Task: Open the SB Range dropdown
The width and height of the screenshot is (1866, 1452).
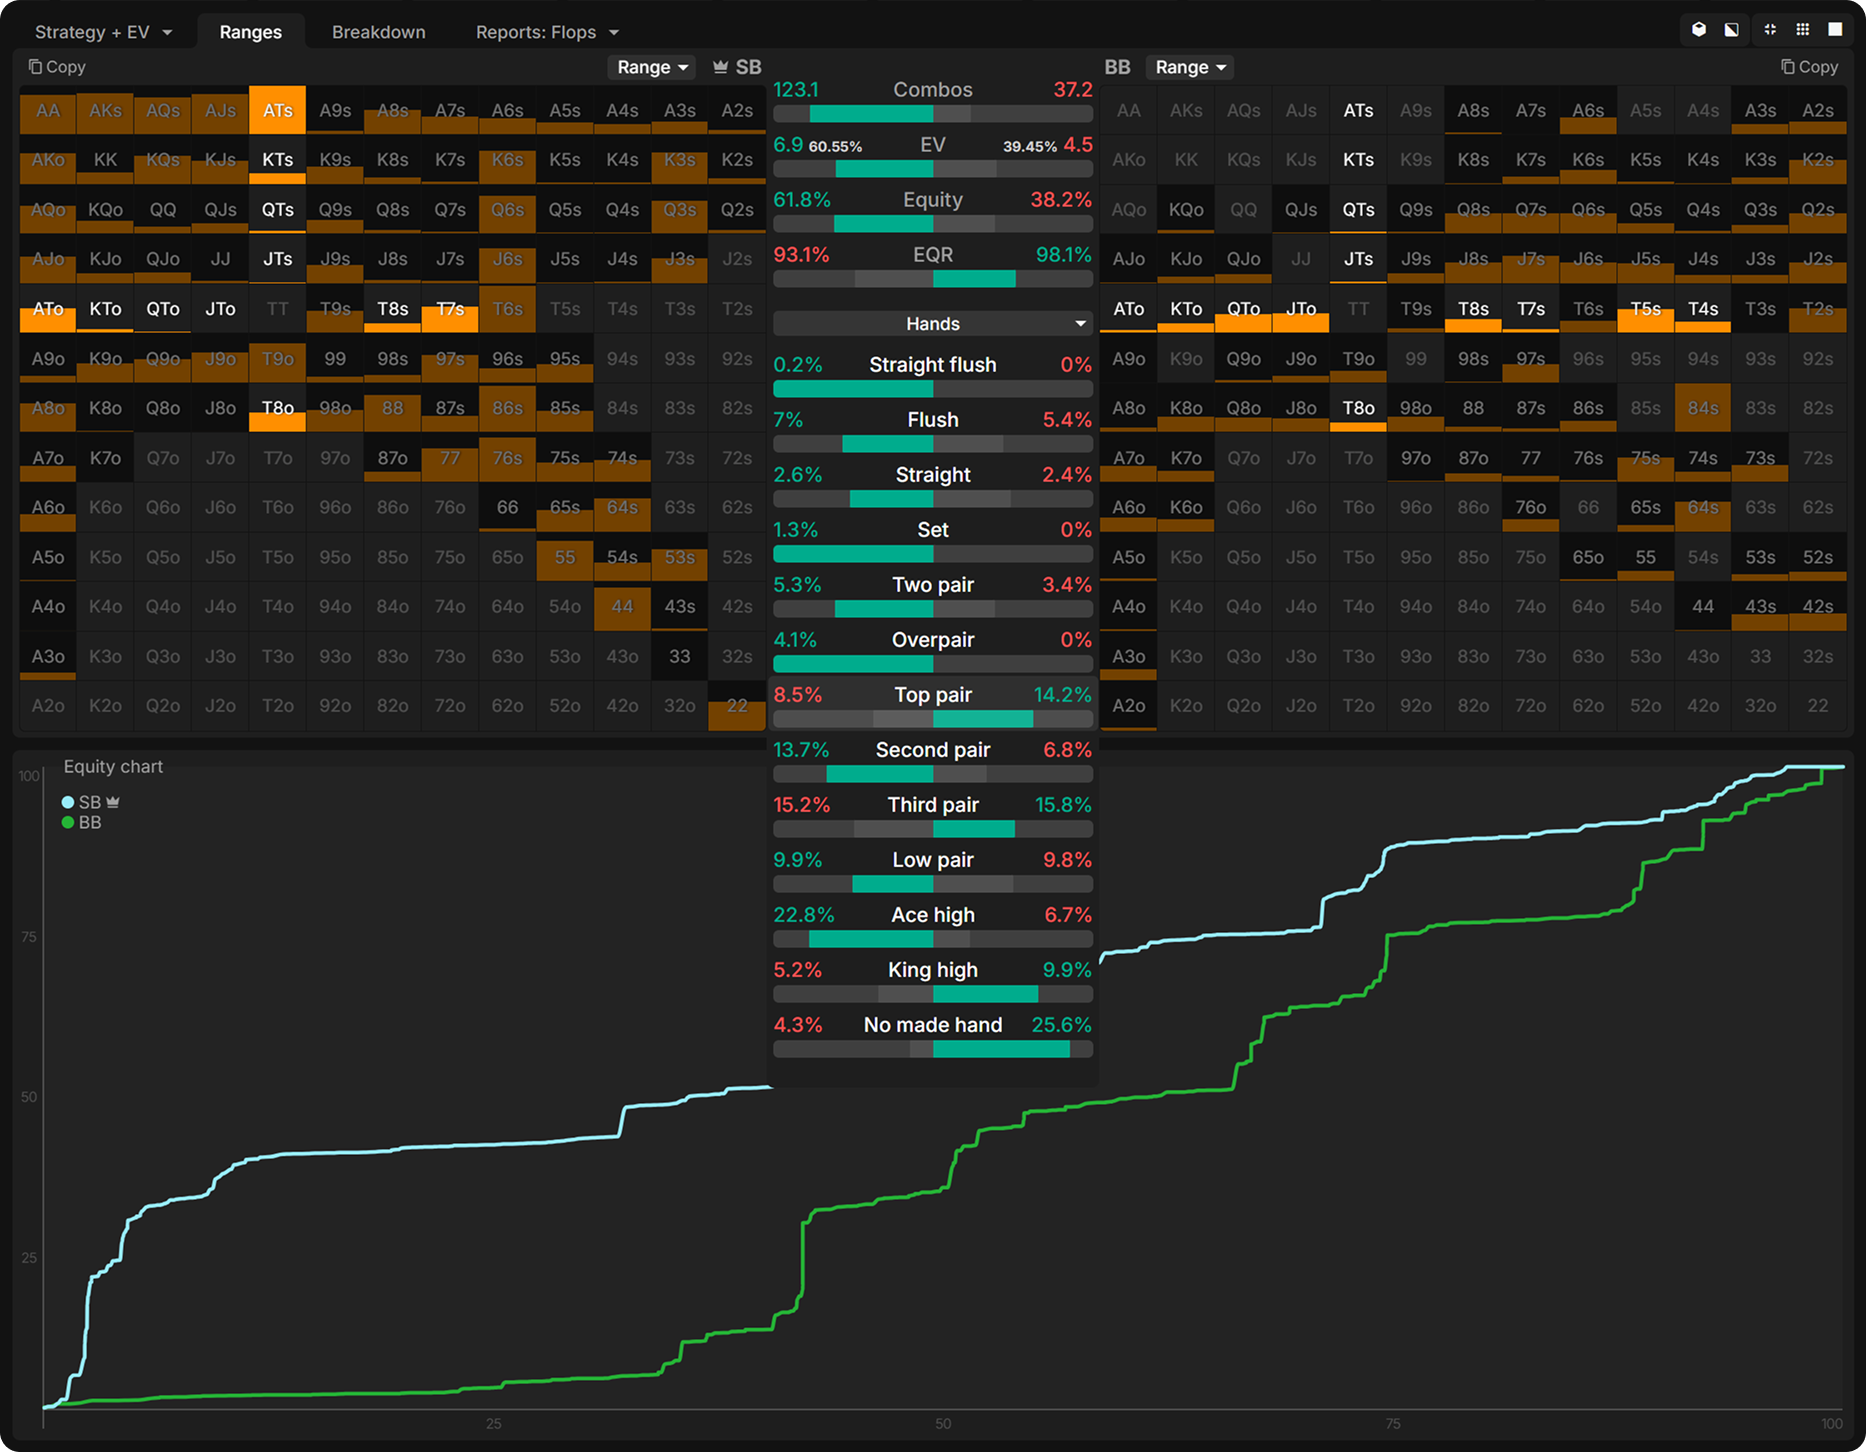Action: click(652, 67)
